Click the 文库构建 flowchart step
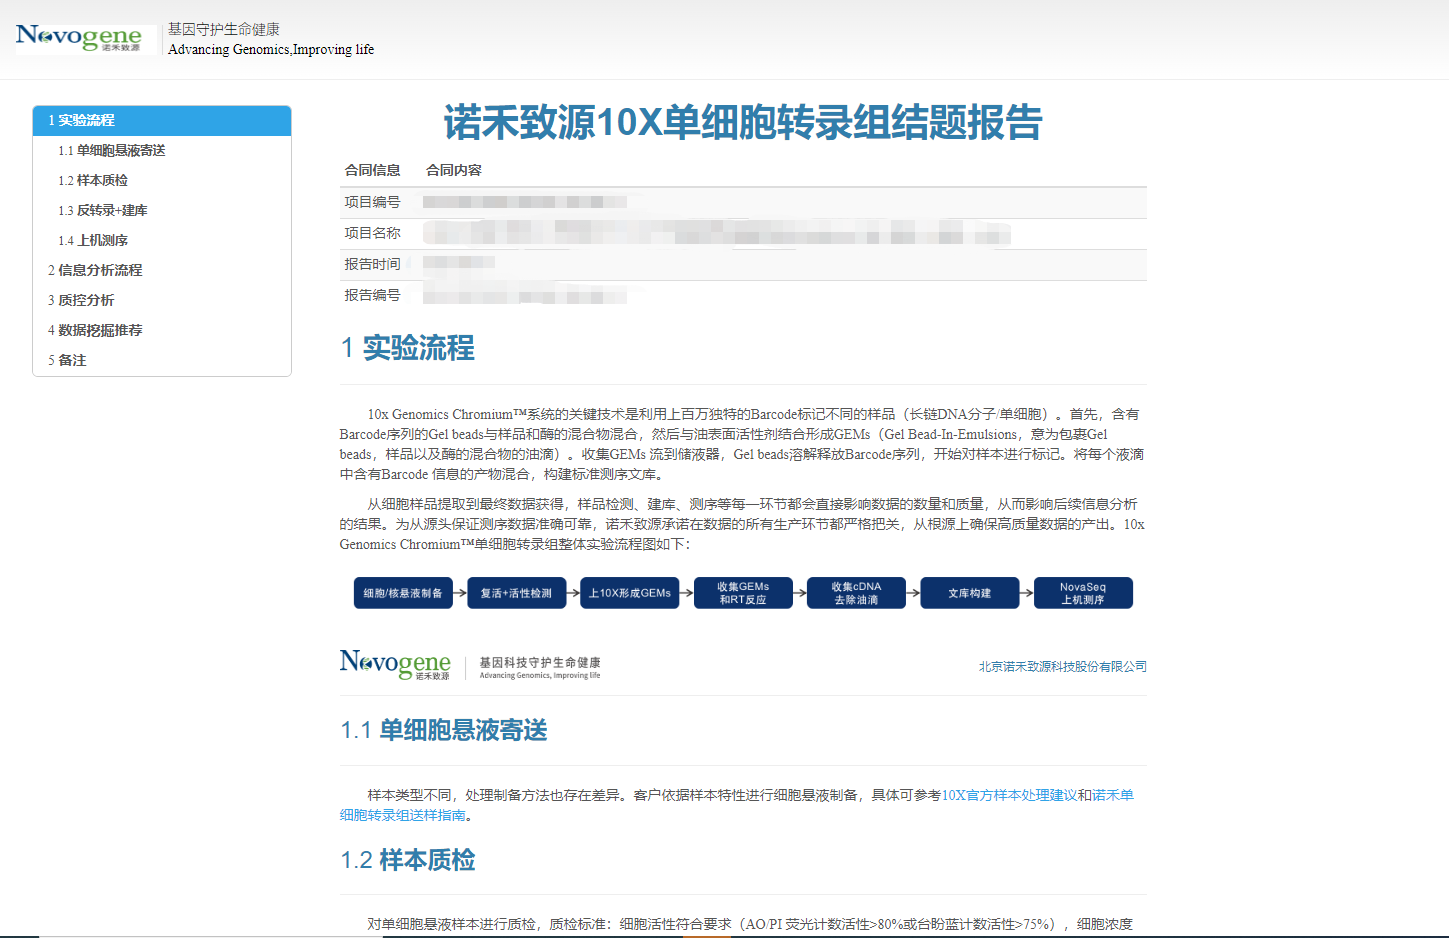Image resolution: width=1449 pixels, height=938 pixels. pos(970,593)
